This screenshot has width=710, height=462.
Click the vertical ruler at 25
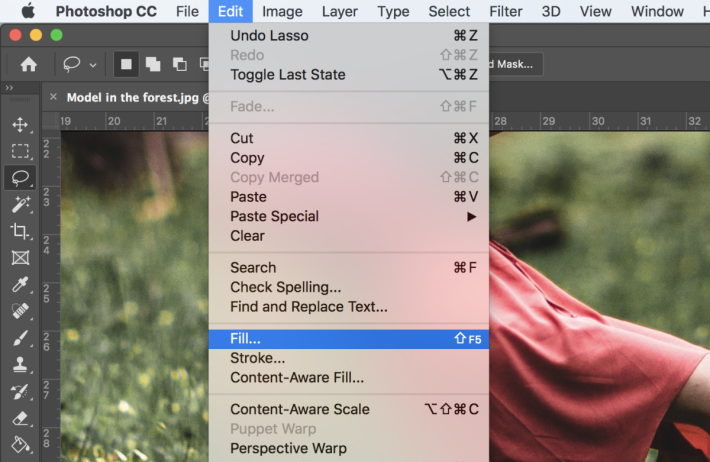pos(46,294)
